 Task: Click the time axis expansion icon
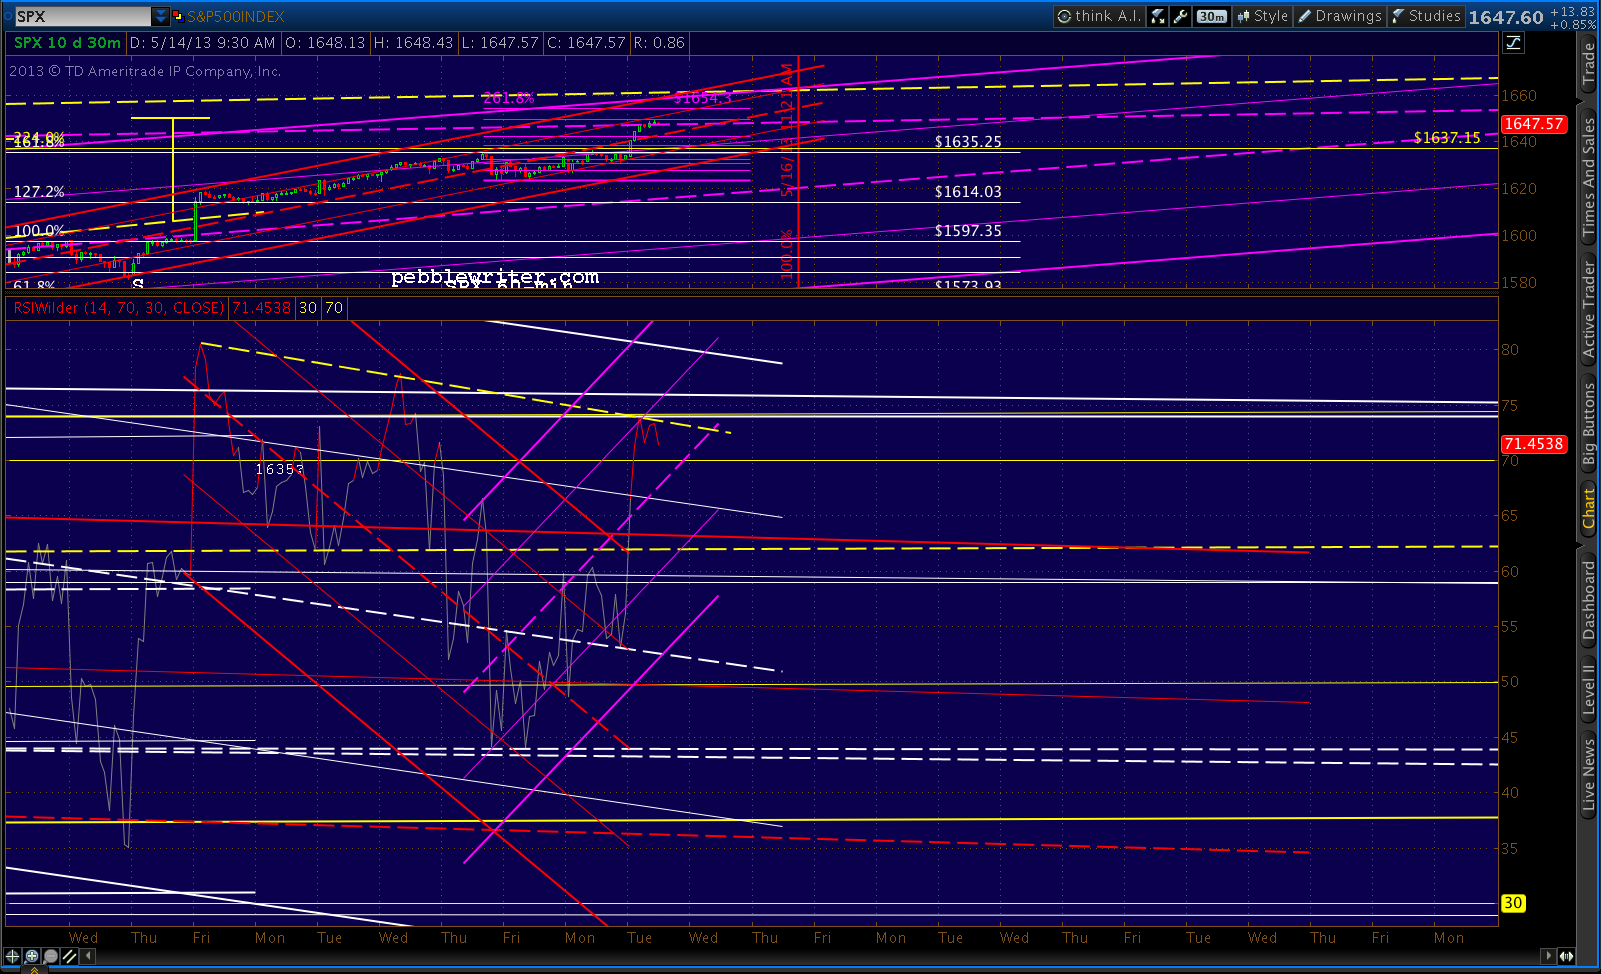tap(1566, 956)
